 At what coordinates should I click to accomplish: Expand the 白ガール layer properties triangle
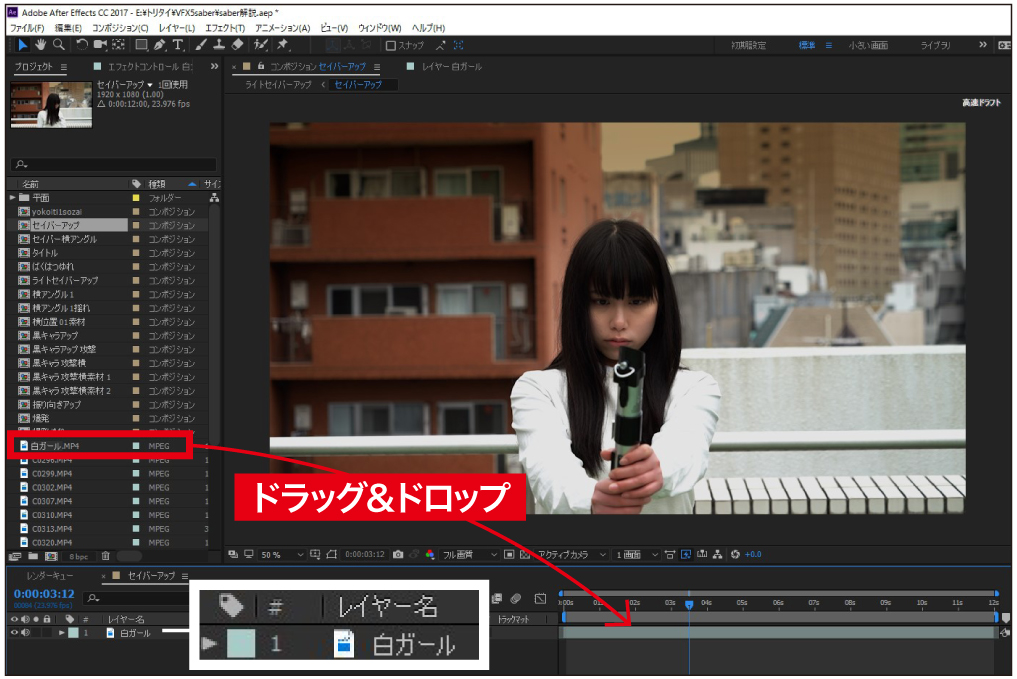tap(62, 633)
